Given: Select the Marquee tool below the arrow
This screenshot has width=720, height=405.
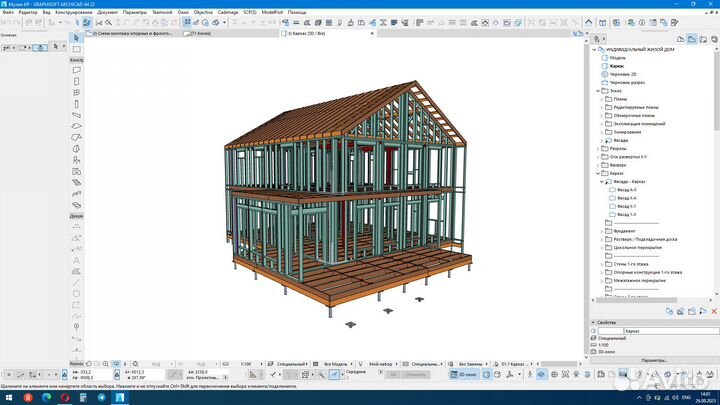Looking at the screenshot, I should (x=77, y=49).
